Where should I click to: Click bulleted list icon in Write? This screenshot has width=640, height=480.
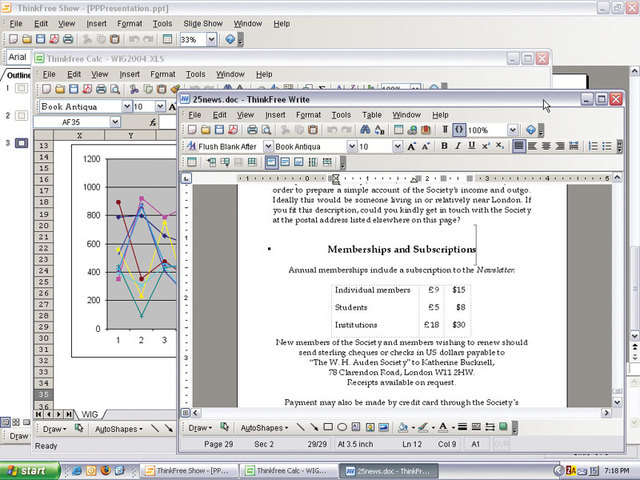pos(607,146)
